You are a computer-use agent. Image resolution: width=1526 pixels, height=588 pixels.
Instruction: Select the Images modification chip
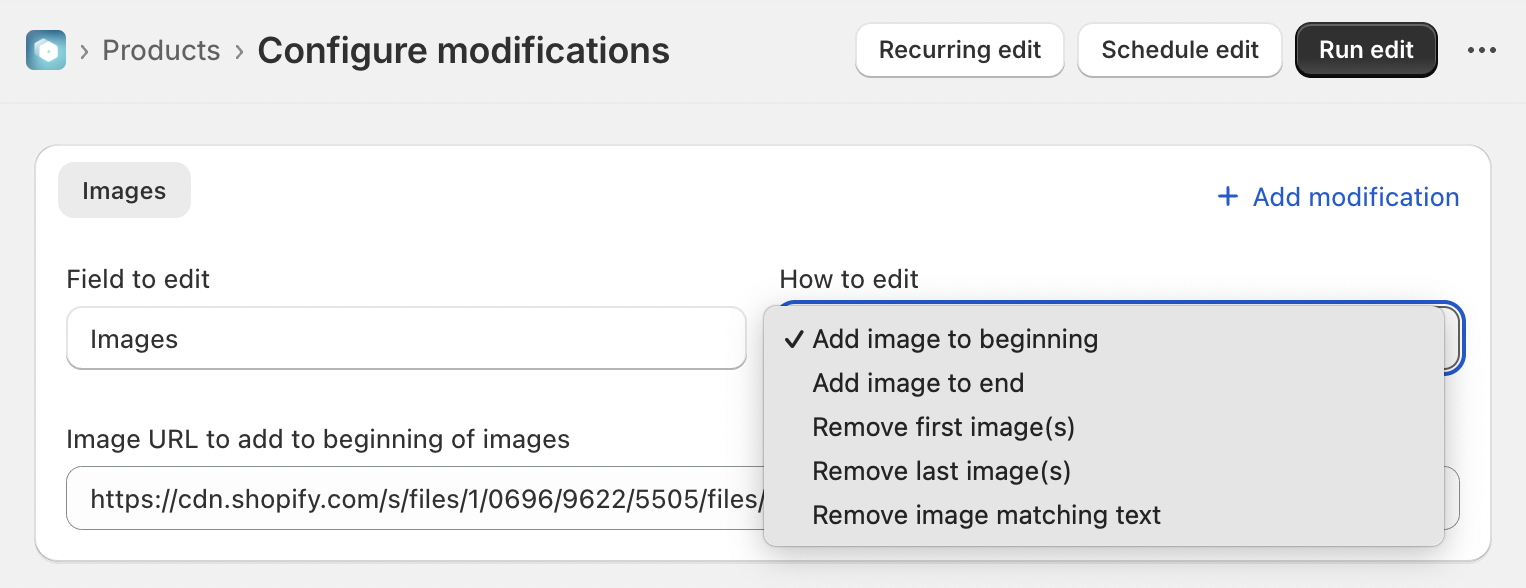(124, 190)
